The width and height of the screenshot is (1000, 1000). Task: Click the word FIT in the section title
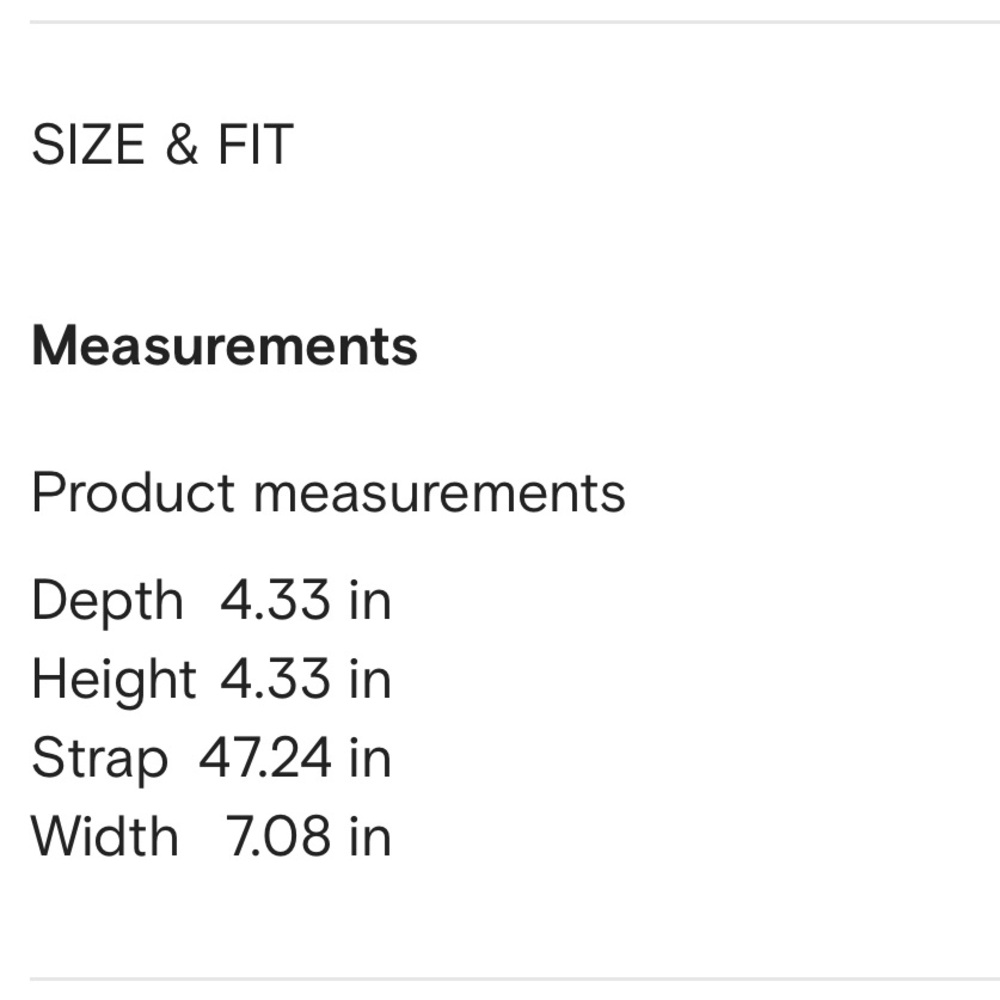[x=256, y=145]
